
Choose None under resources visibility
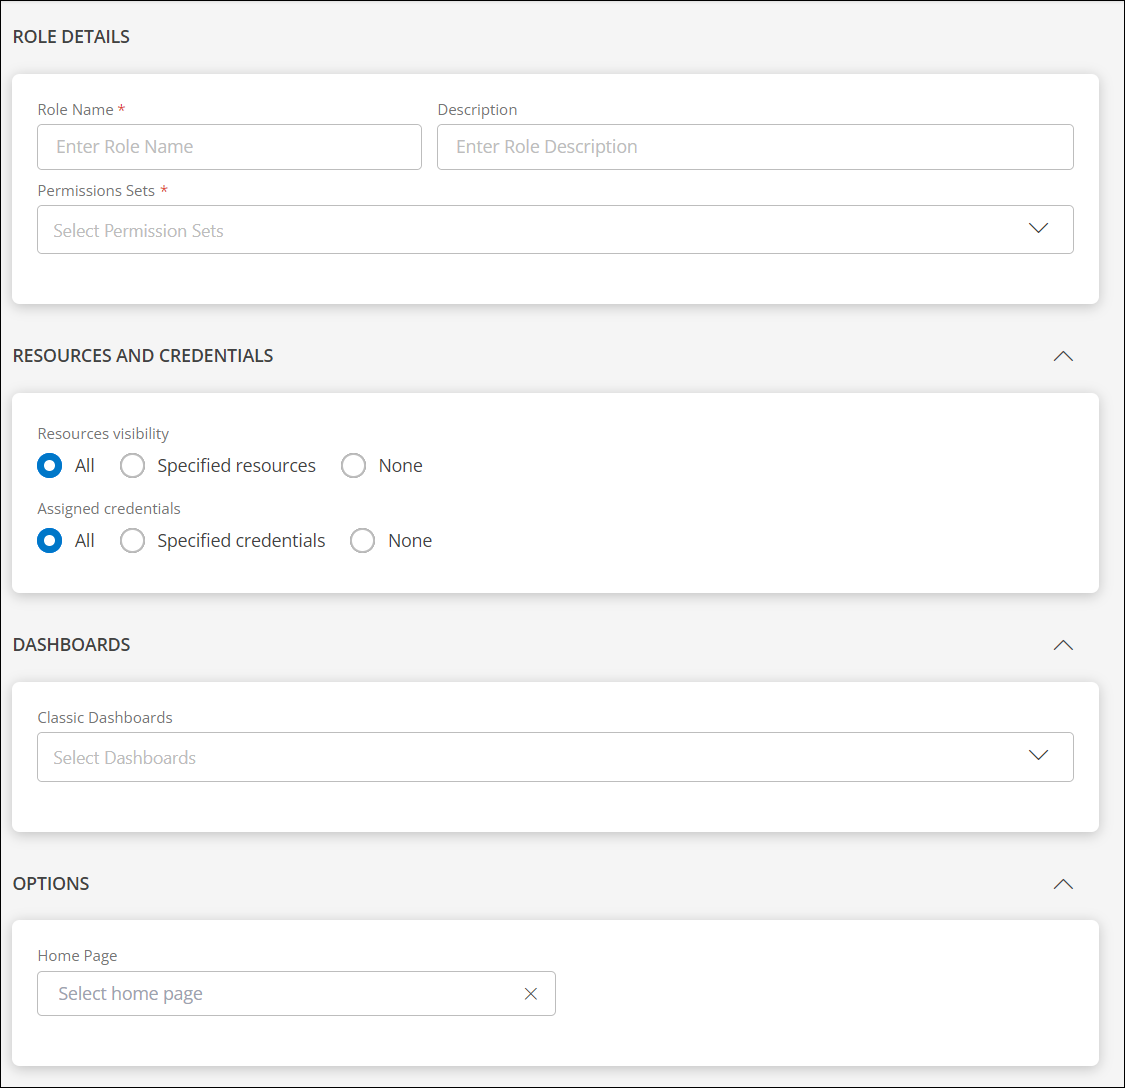353,465
